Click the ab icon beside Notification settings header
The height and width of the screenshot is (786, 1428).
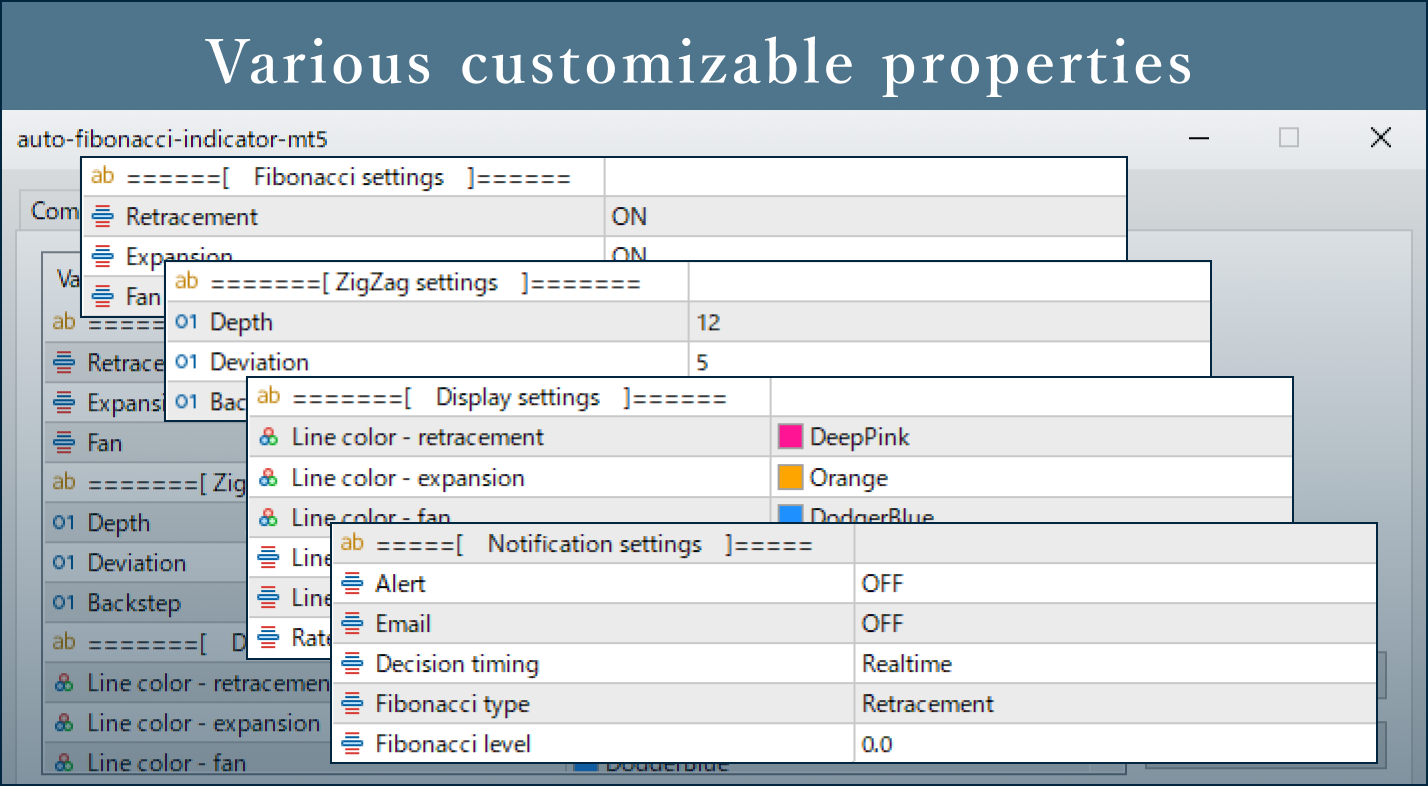click(x=352, y=543)
